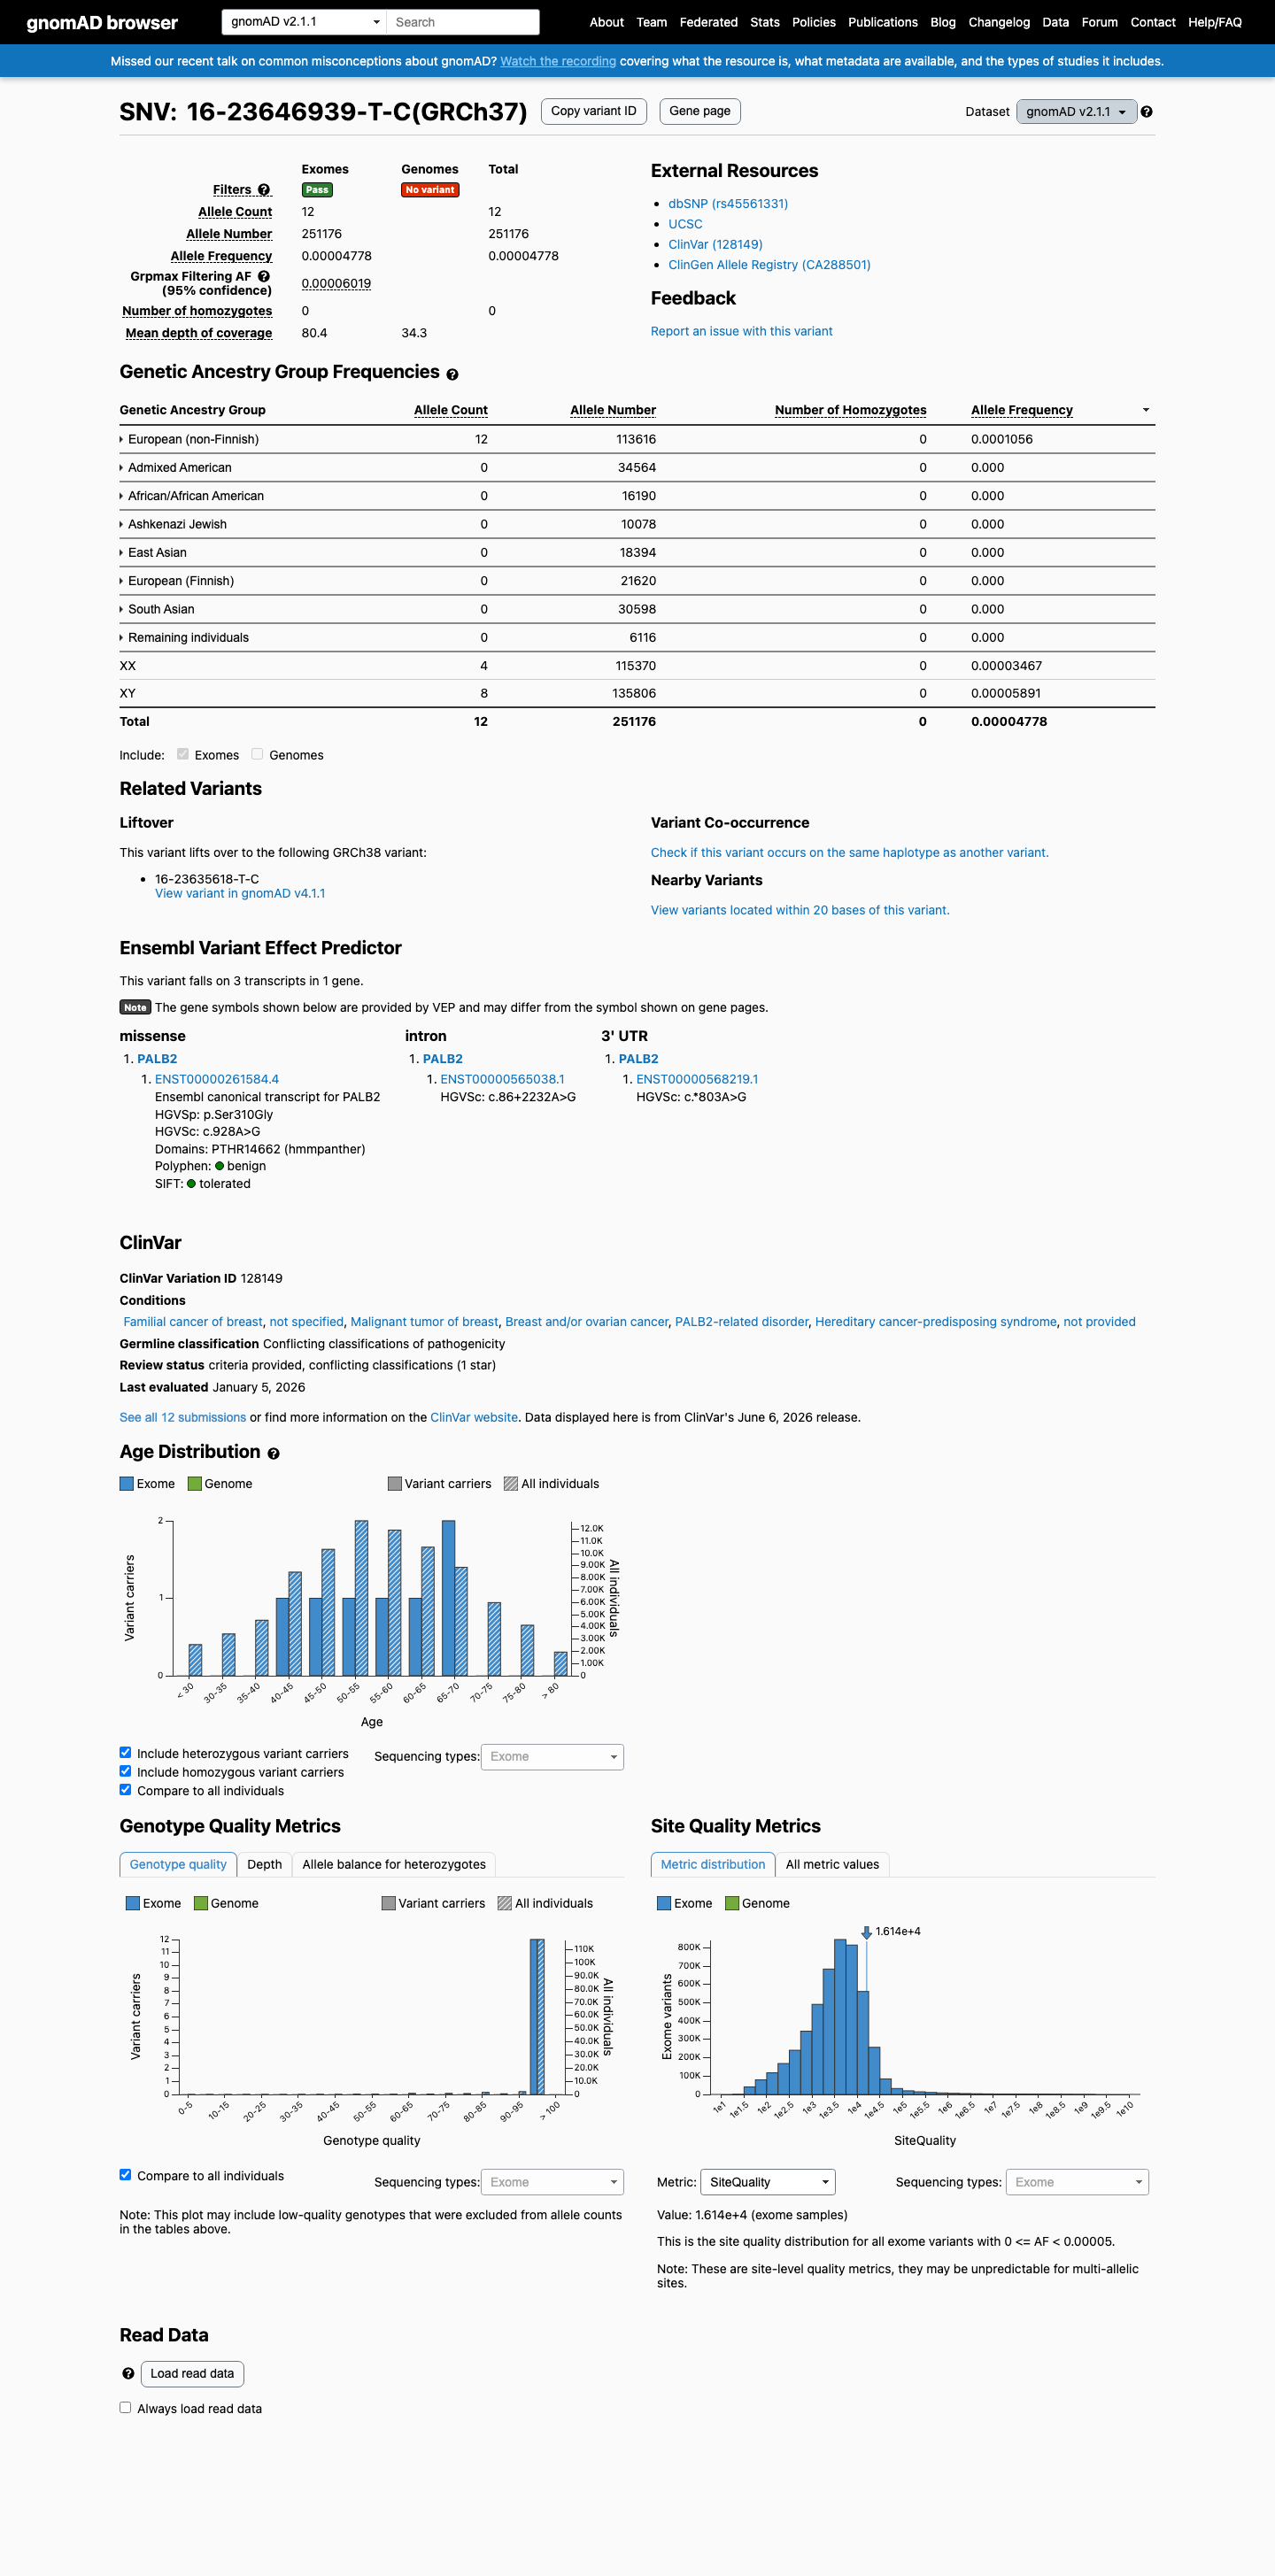Enable Always load read data
1275x2576 pixels.
coord(125,2407)
